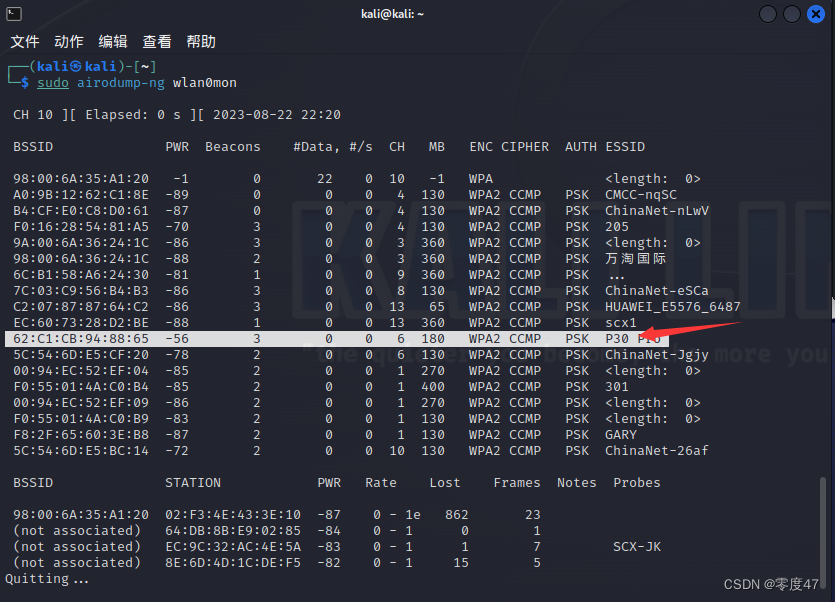Click ESSID scx1
835x602 pixels.
click(x=620, y=322)
